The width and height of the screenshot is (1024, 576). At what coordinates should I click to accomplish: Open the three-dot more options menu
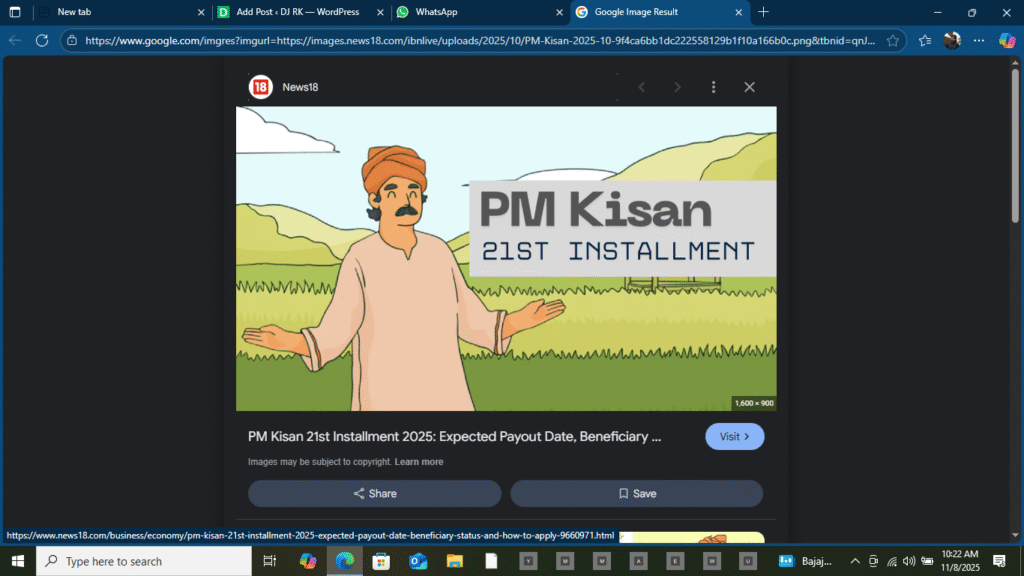pyautogui.click(x=713, y=87)
